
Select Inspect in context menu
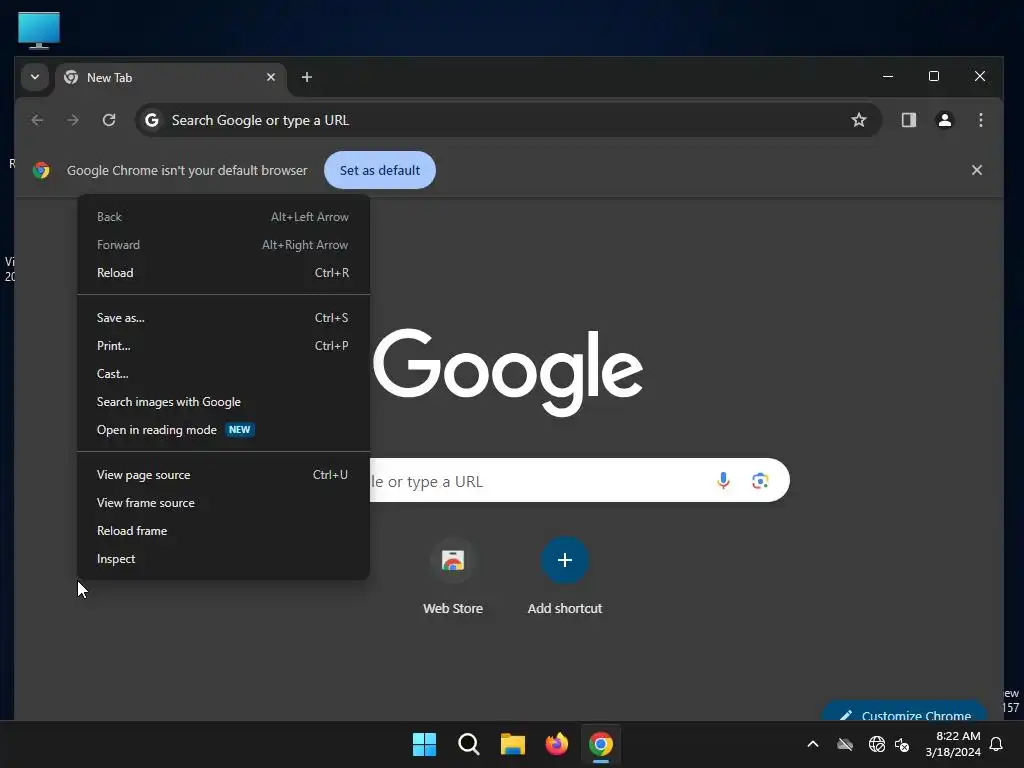223,559
